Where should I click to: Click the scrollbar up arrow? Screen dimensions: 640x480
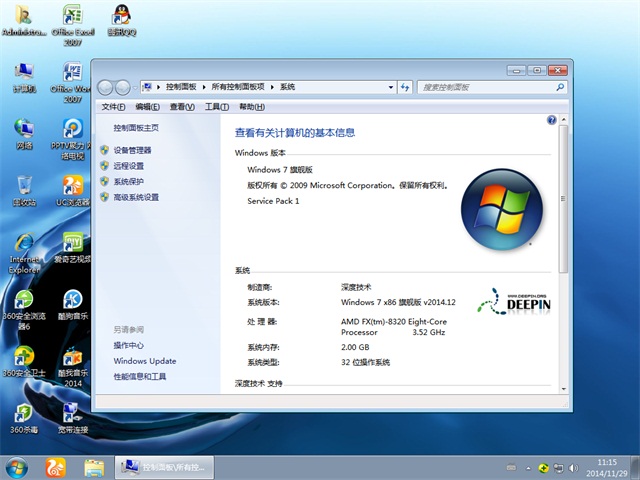point(564,120)
